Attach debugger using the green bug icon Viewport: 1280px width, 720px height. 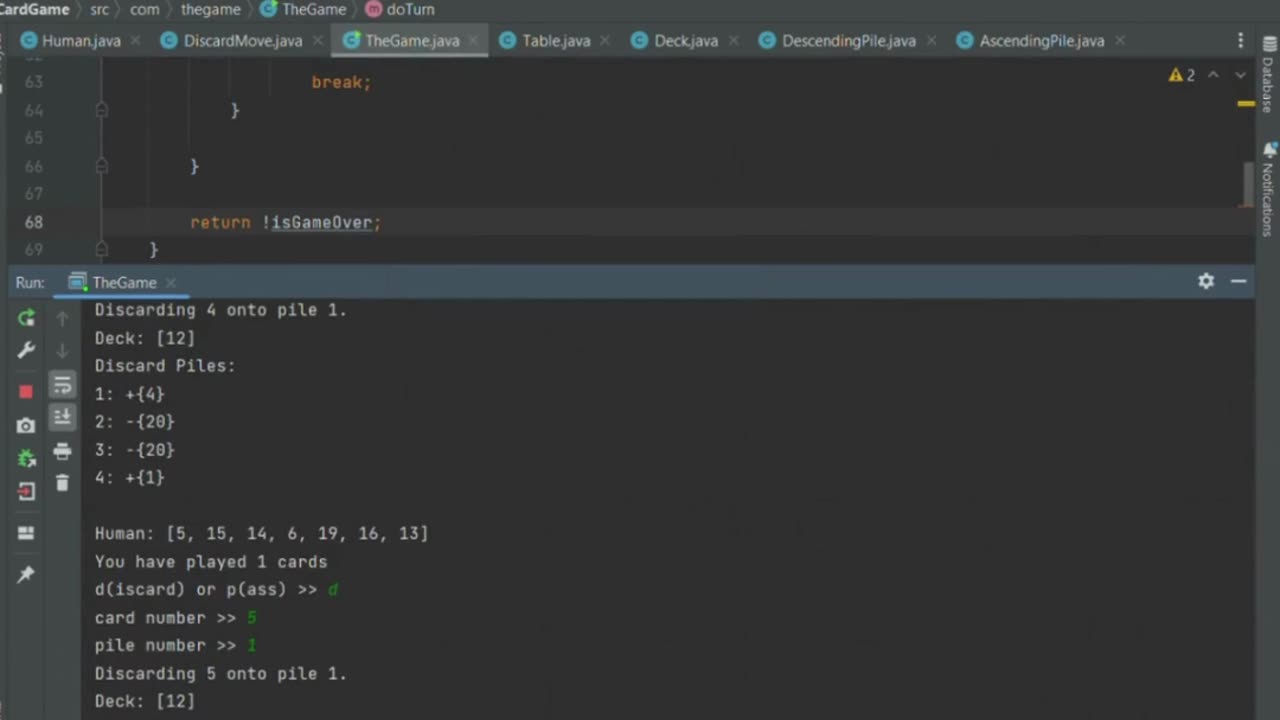(x=26, y=458)
